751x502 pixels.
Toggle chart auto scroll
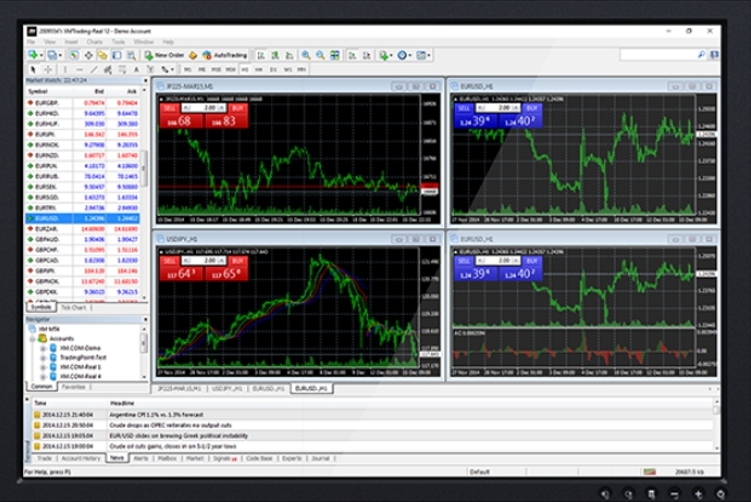pos(352,55)
